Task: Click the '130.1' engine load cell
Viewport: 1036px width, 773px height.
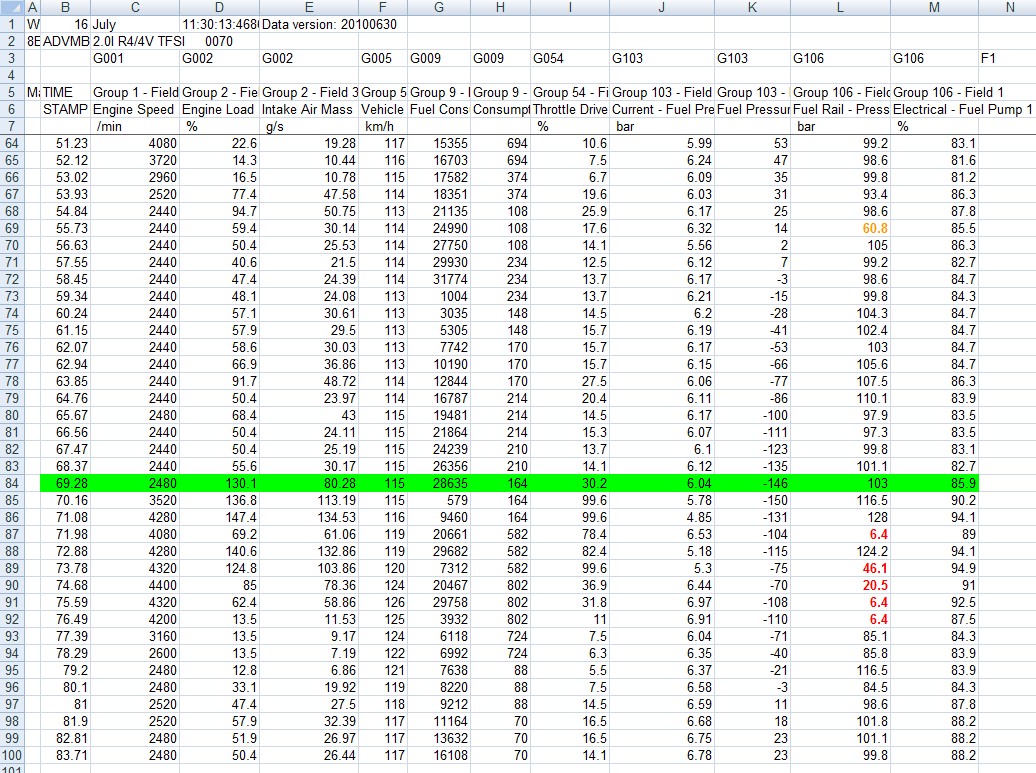Action: (x=219, y=483)
